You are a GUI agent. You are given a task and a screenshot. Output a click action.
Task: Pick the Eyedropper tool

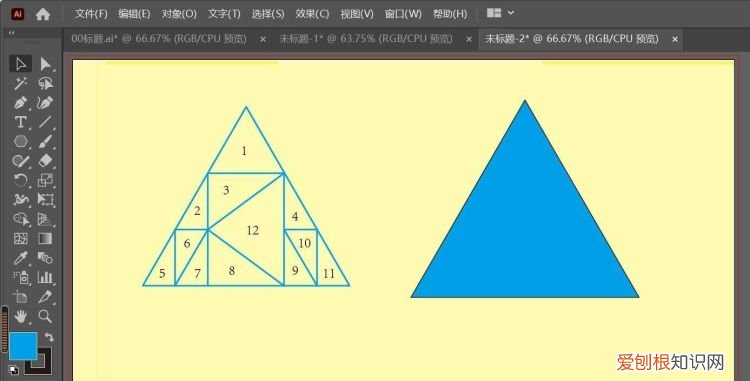[21, 258]
